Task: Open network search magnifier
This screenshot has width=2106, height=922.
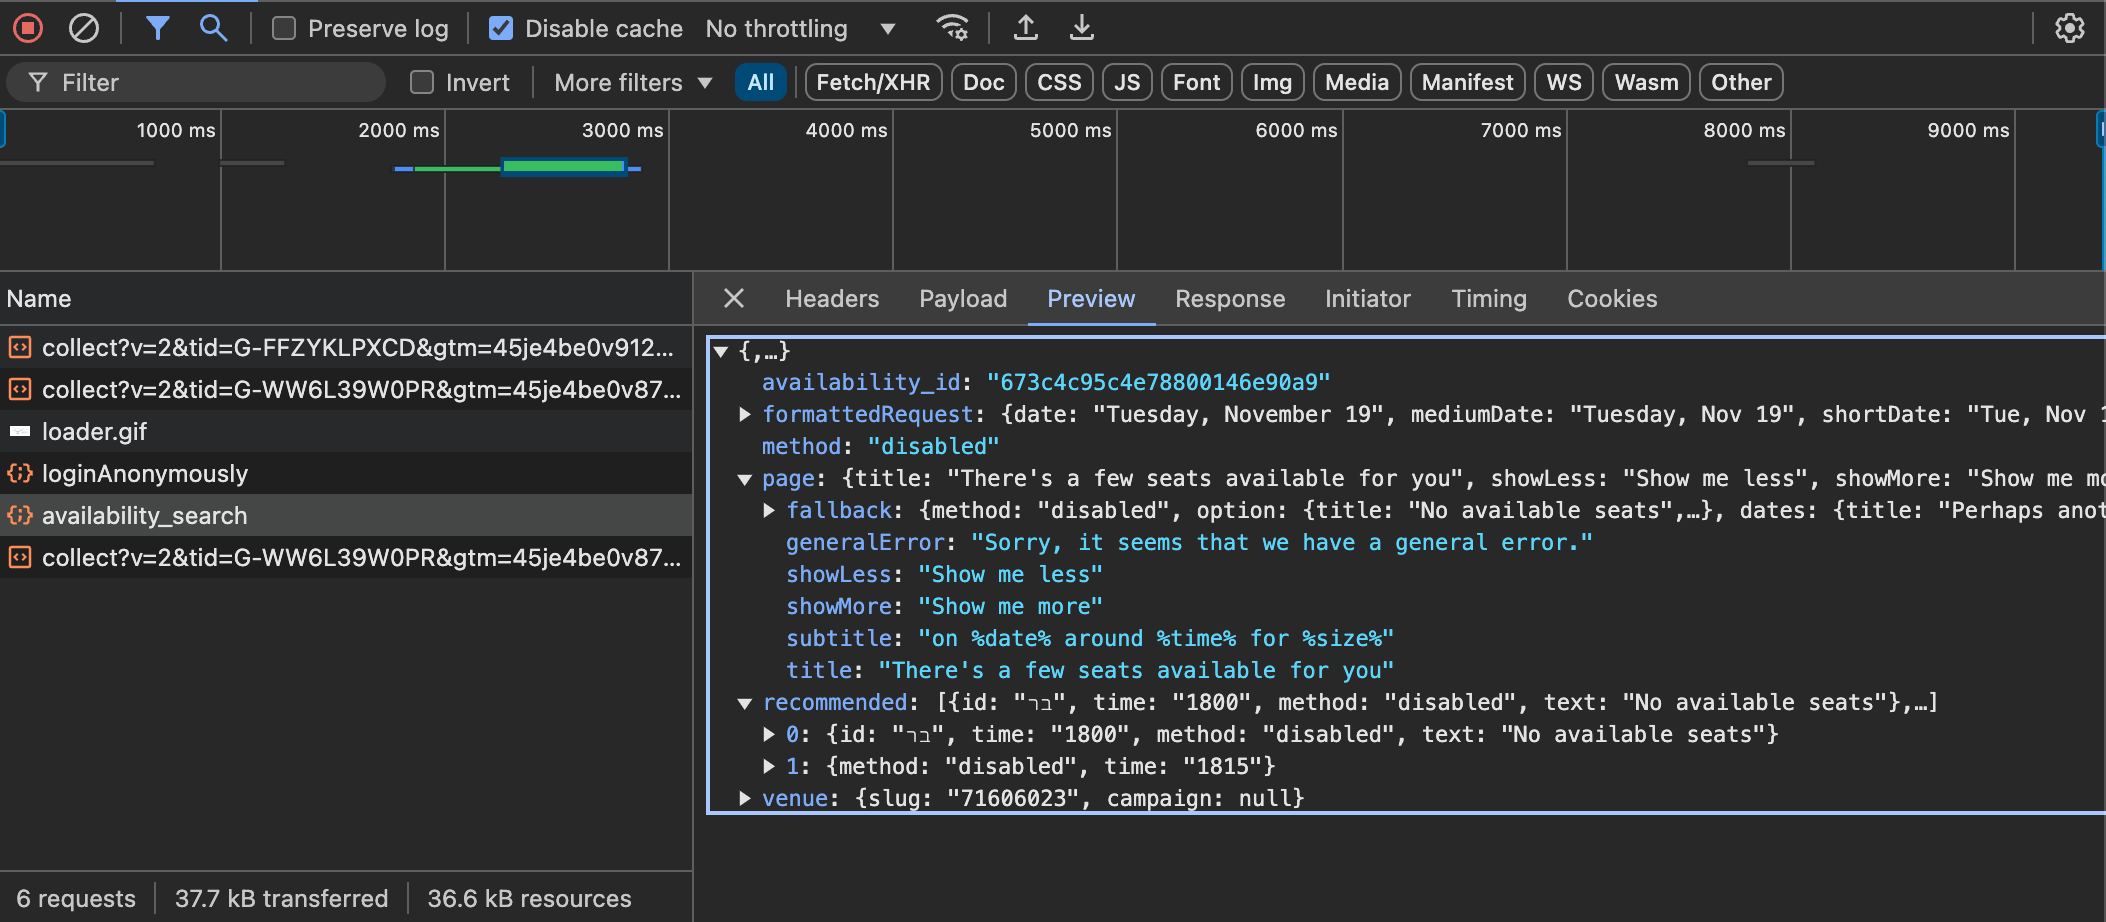Action: [x=213, y=28]
